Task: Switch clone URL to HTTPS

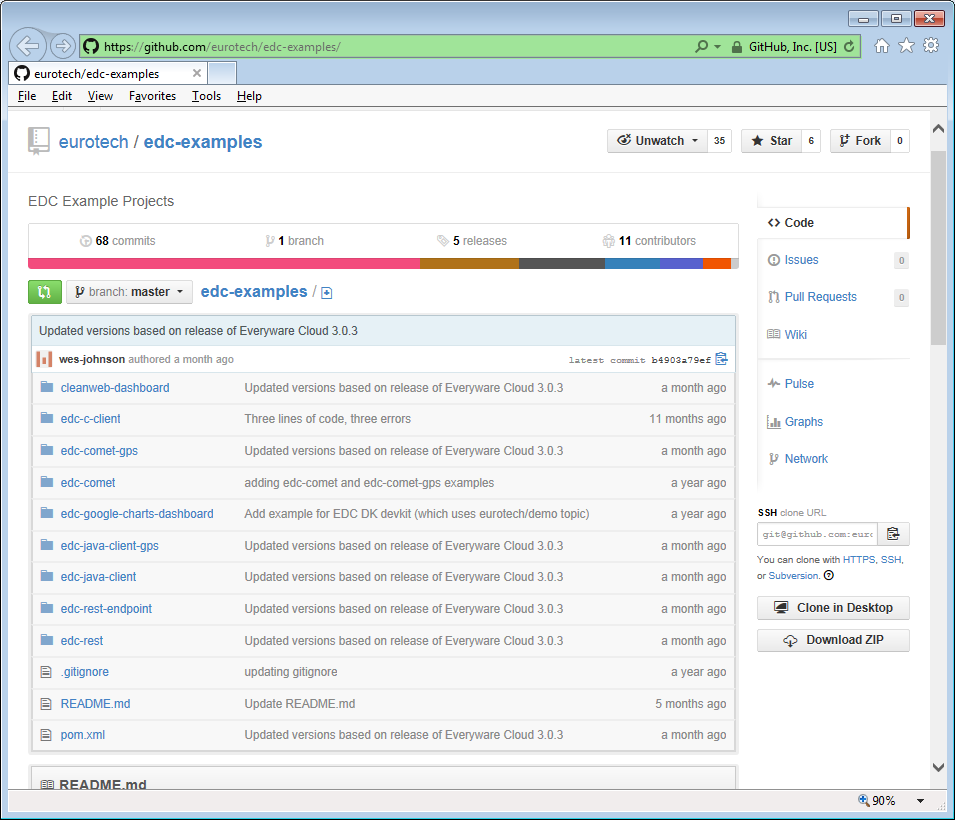Action: tap(859, 559)
